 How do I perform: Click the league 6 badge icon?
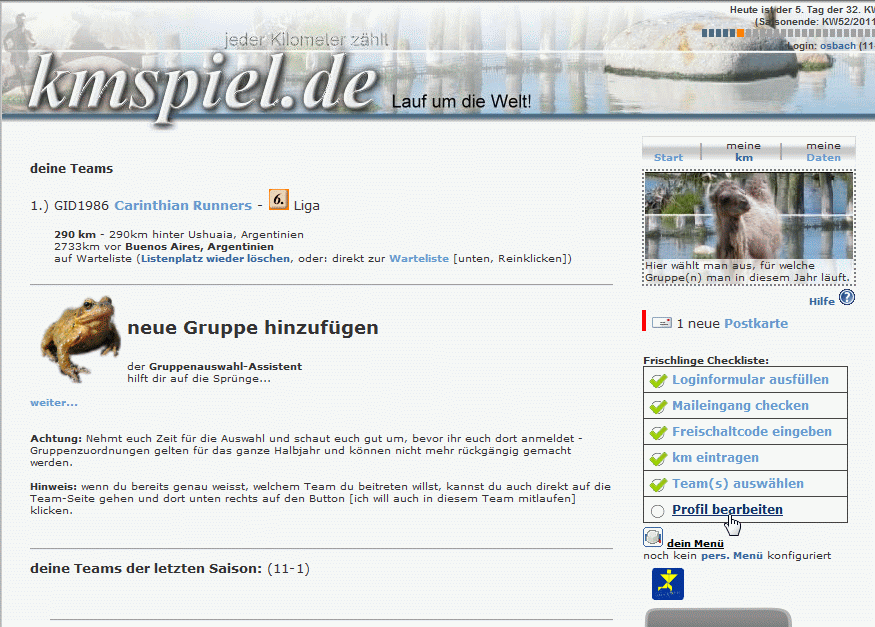tap(279, 200)
